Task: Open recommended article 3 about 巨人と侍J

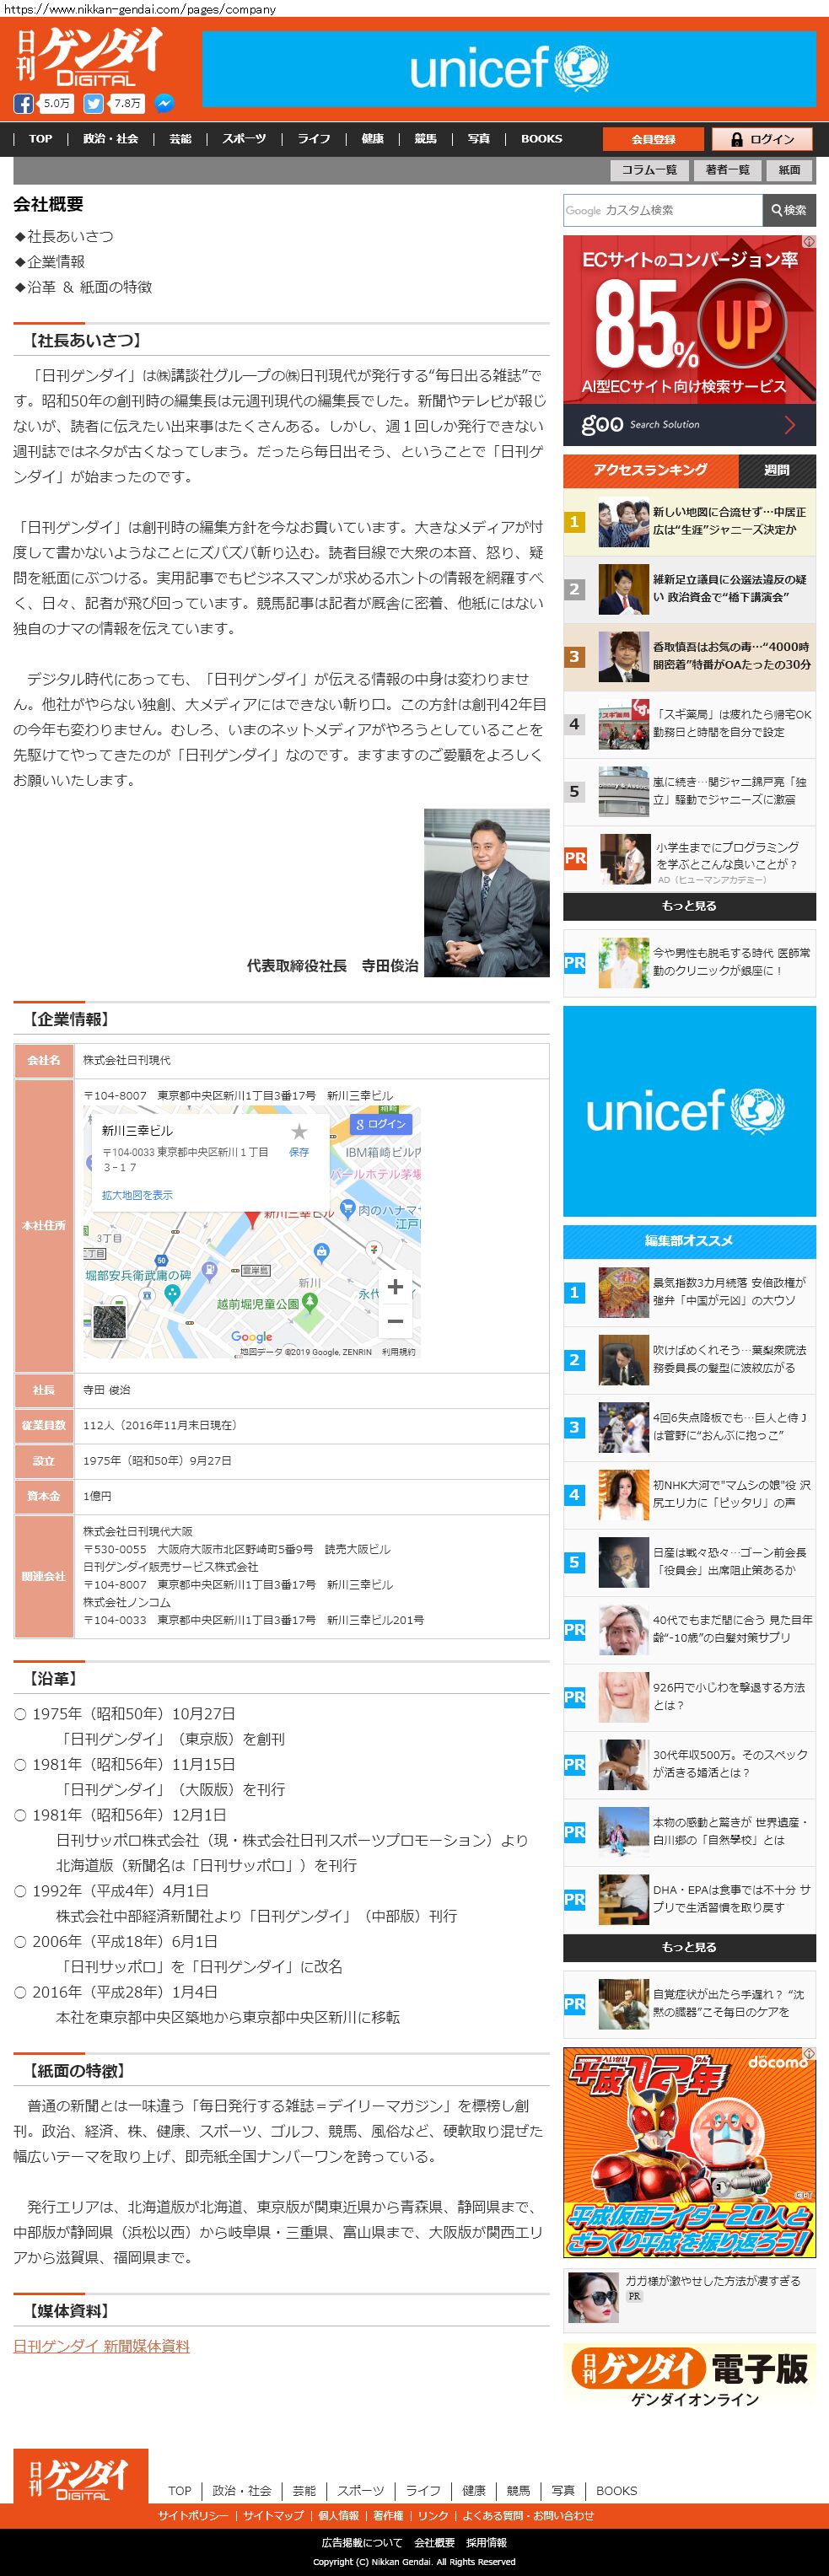Action: (x=689, y=1427)
